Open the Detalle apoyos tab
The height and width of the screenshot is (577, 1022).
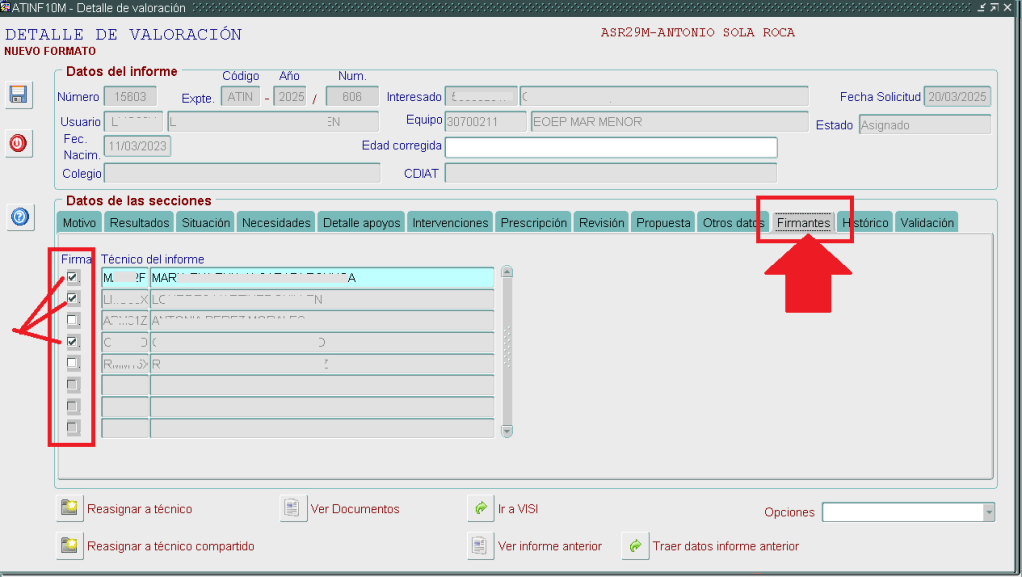tap(361, 223)
